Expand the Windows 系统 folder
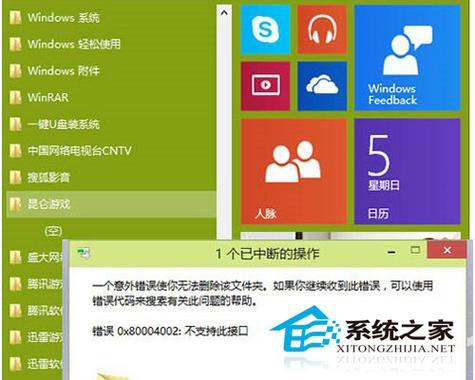The image size is (475, 380). click(x=111, y=17)
